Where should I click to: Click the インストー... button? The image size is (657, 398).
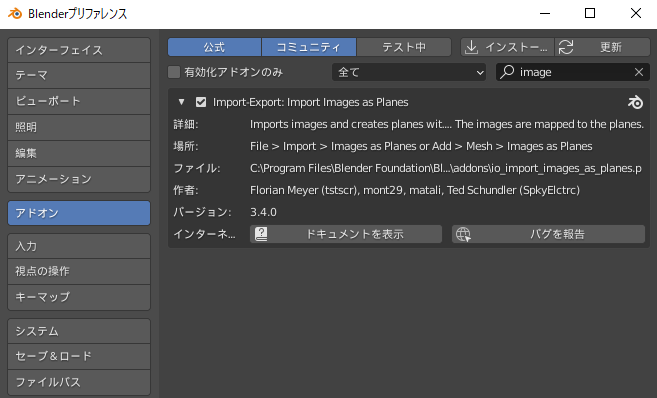pyautogui.click(x=507, y=47)
